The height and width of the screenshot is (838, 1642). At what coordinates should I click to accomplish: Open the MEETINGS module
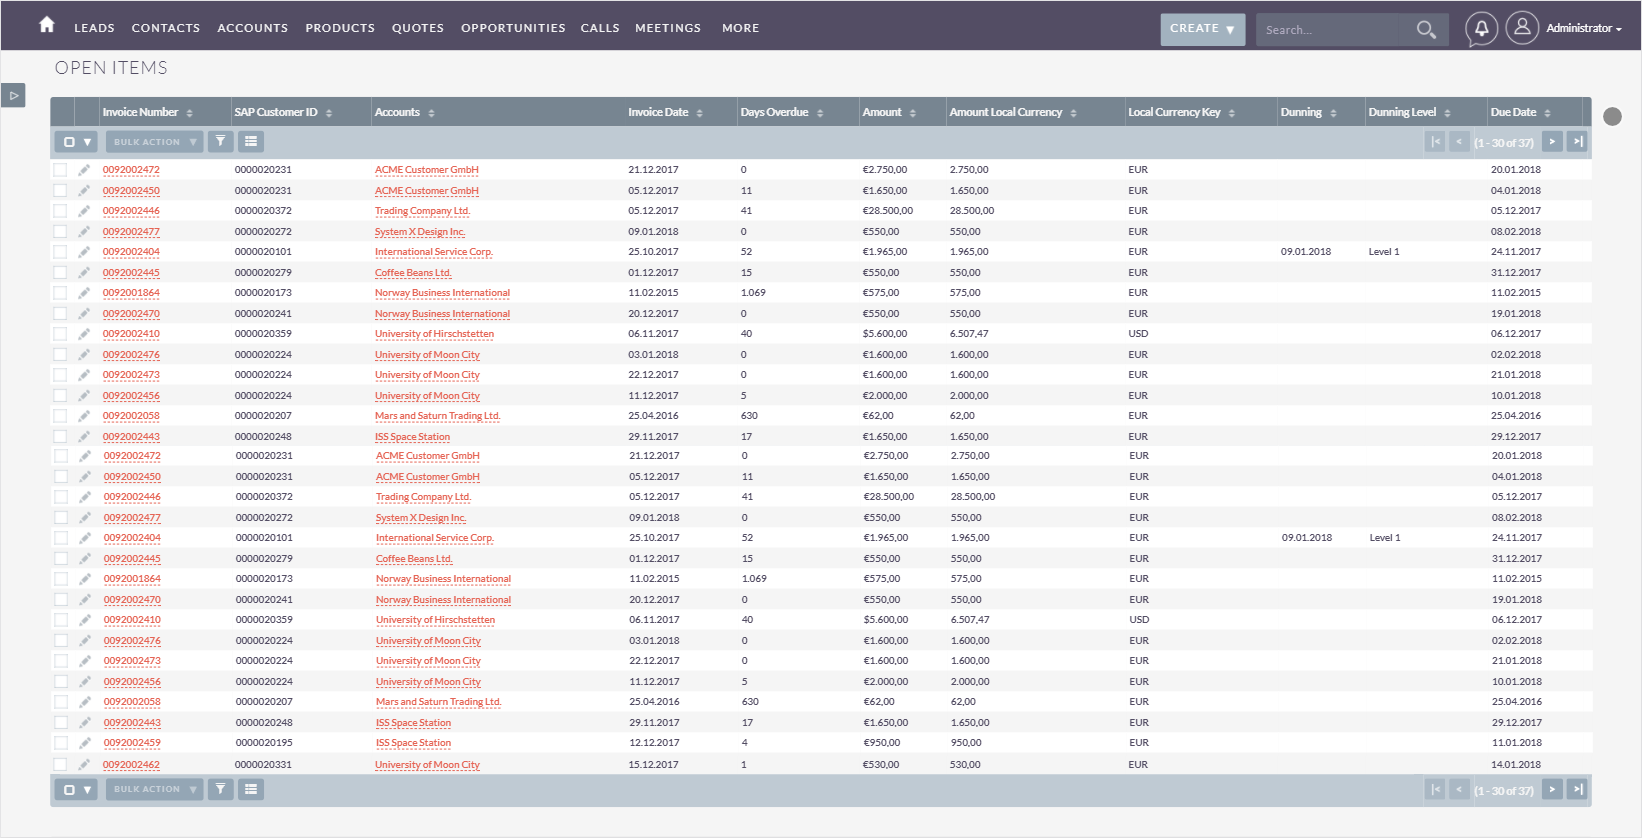click(668, 28)
